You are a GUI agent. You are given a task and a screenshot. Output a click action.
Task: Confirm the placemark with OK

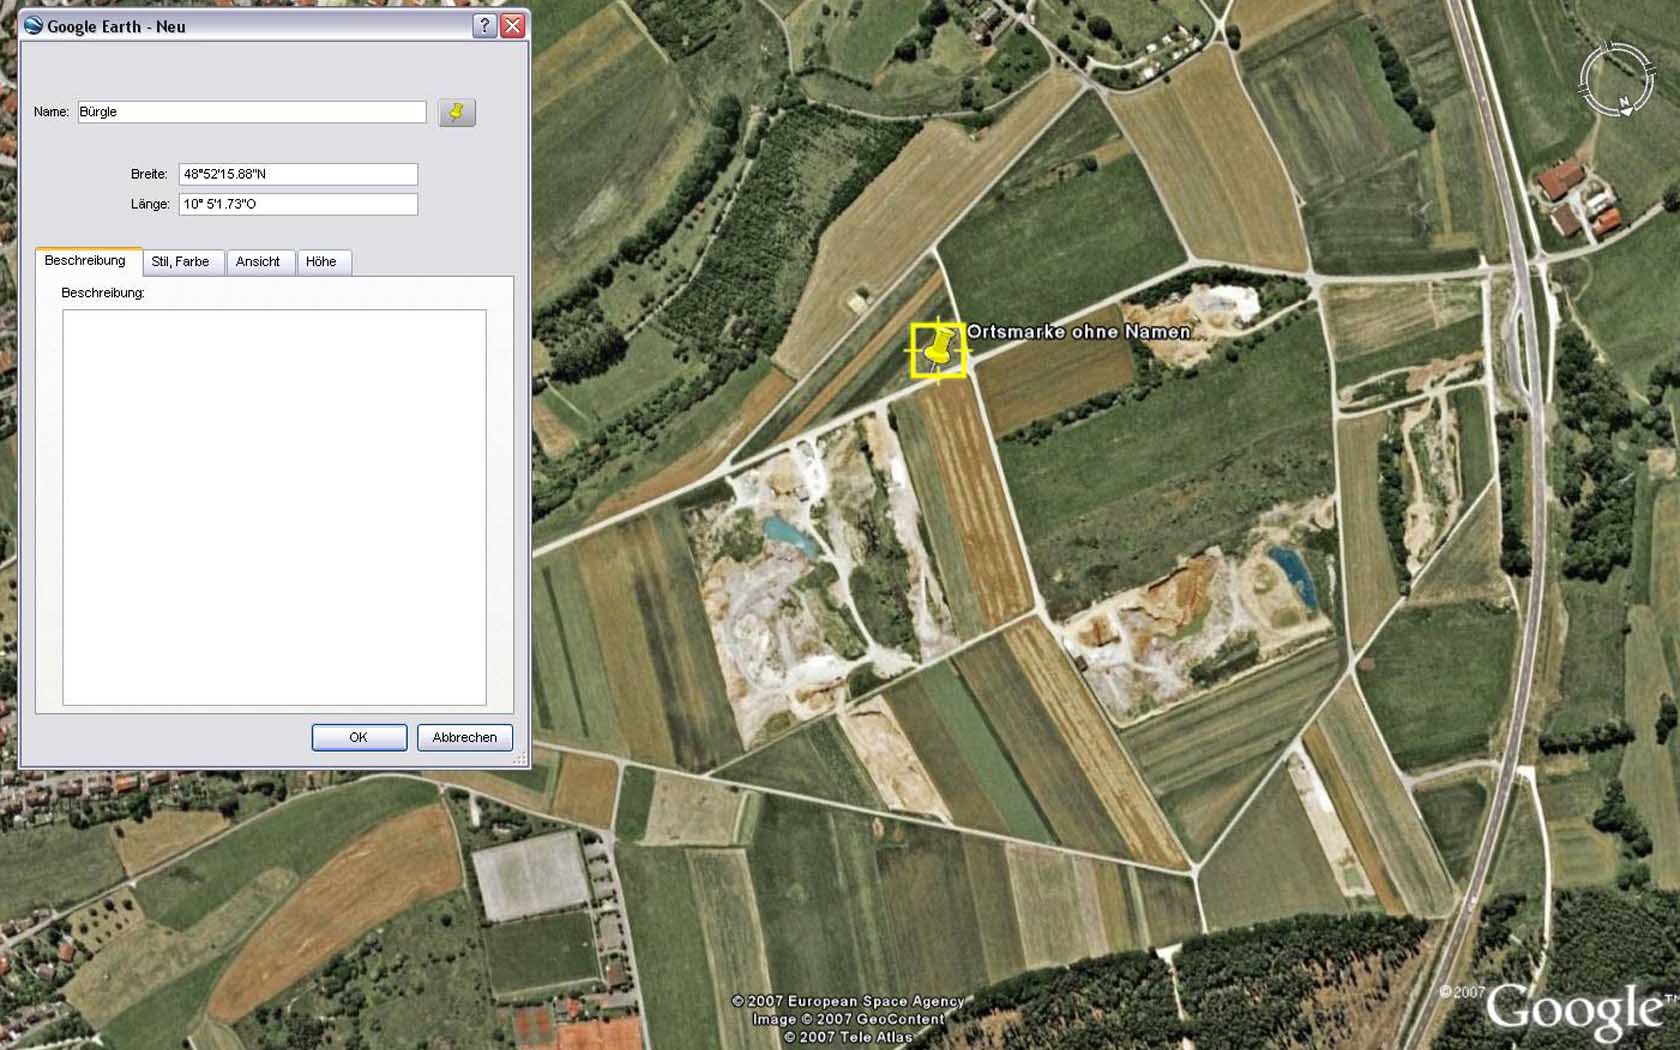[359, 737]
